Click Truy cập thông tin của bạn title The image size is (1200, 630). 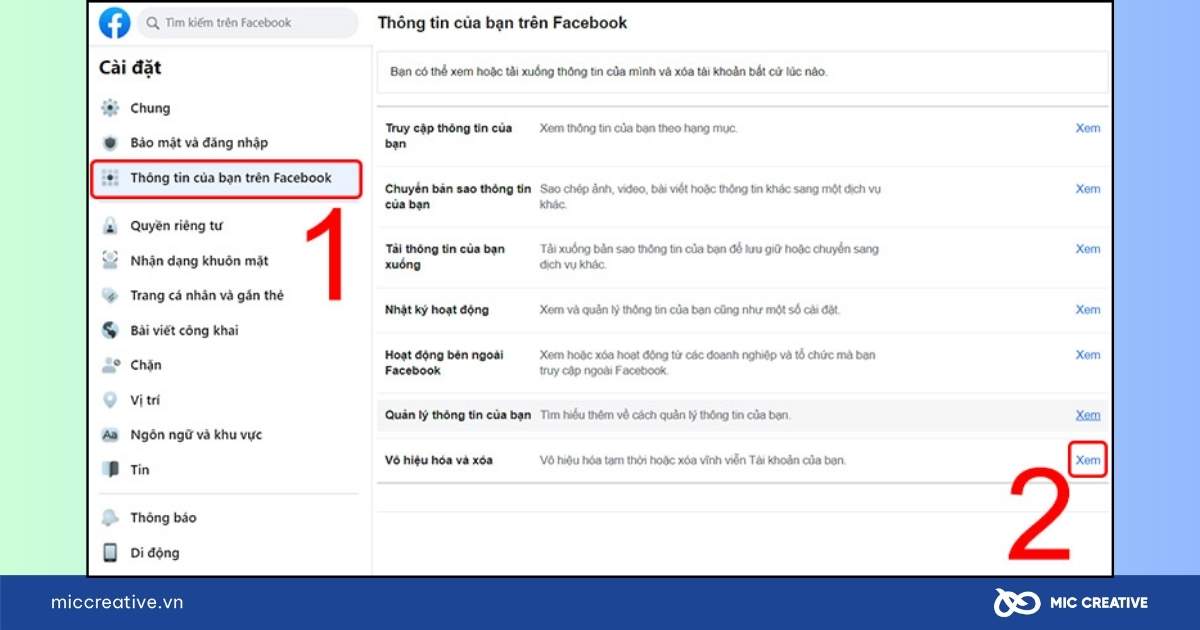tap(448, 136)
